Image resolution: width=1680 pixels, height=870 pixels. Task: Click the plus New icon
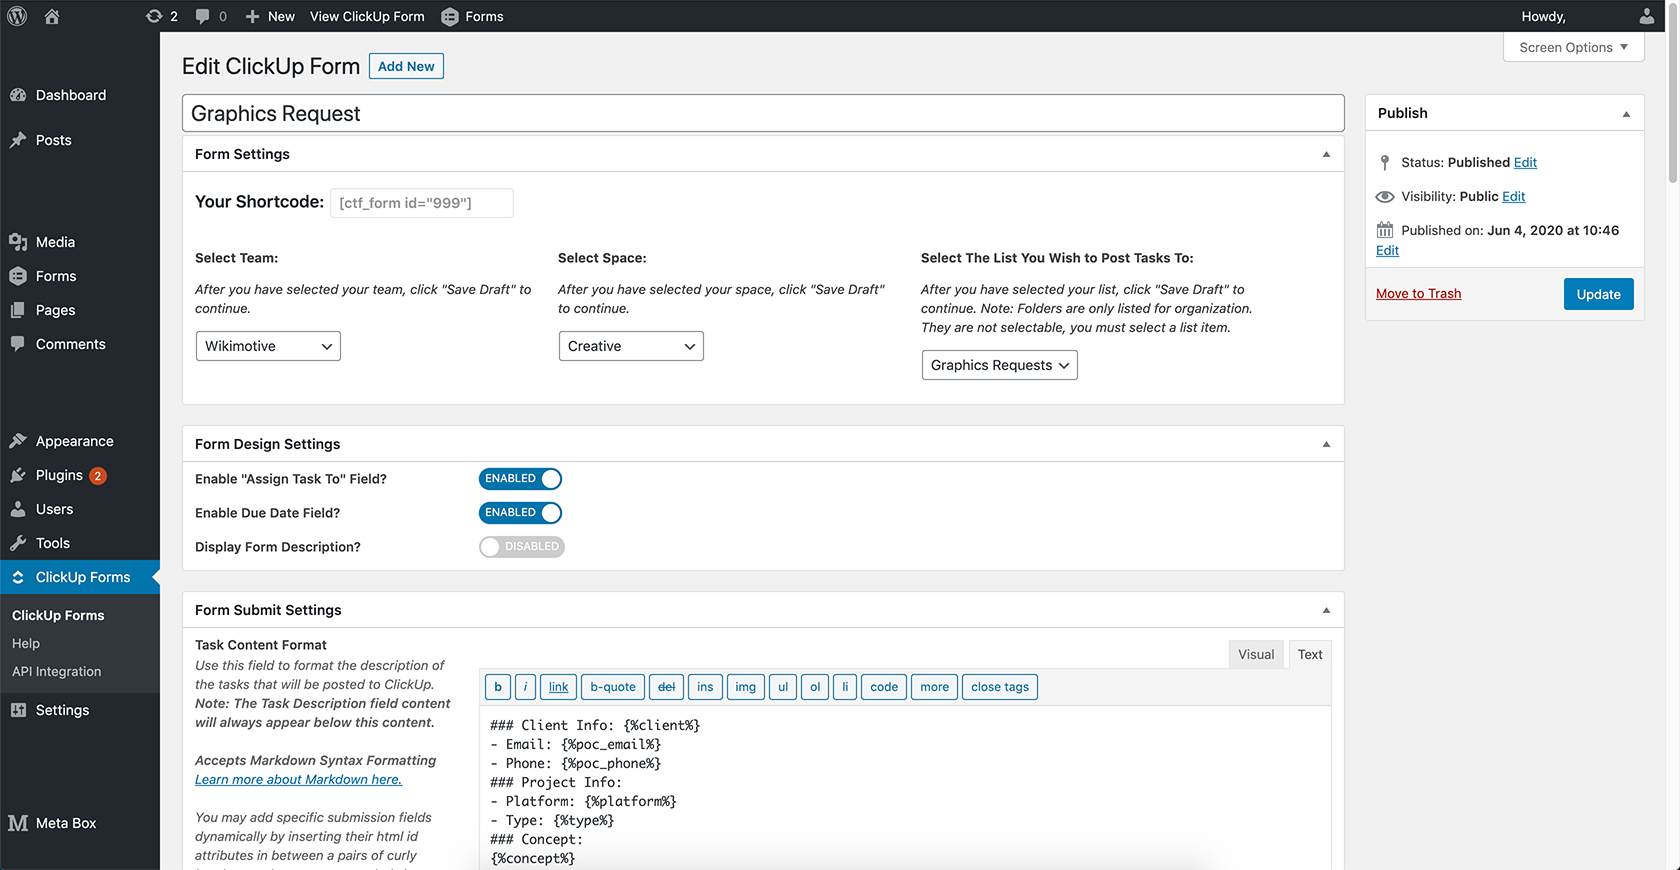pos(252,16)
